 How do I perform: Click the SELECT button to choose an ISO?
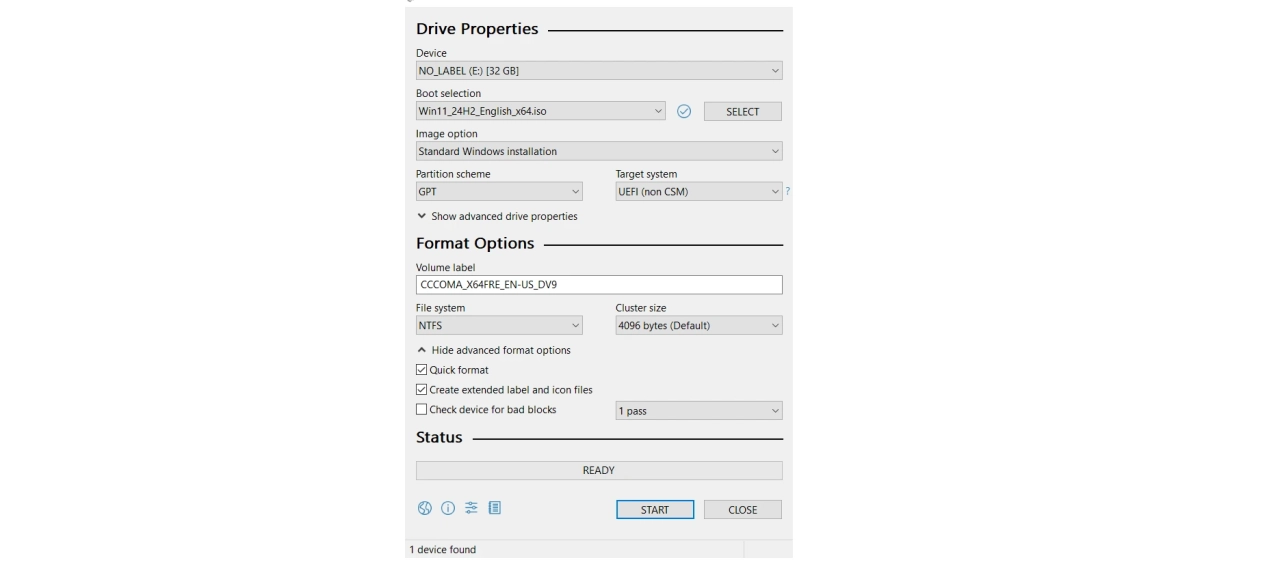(x=742, y=112)
